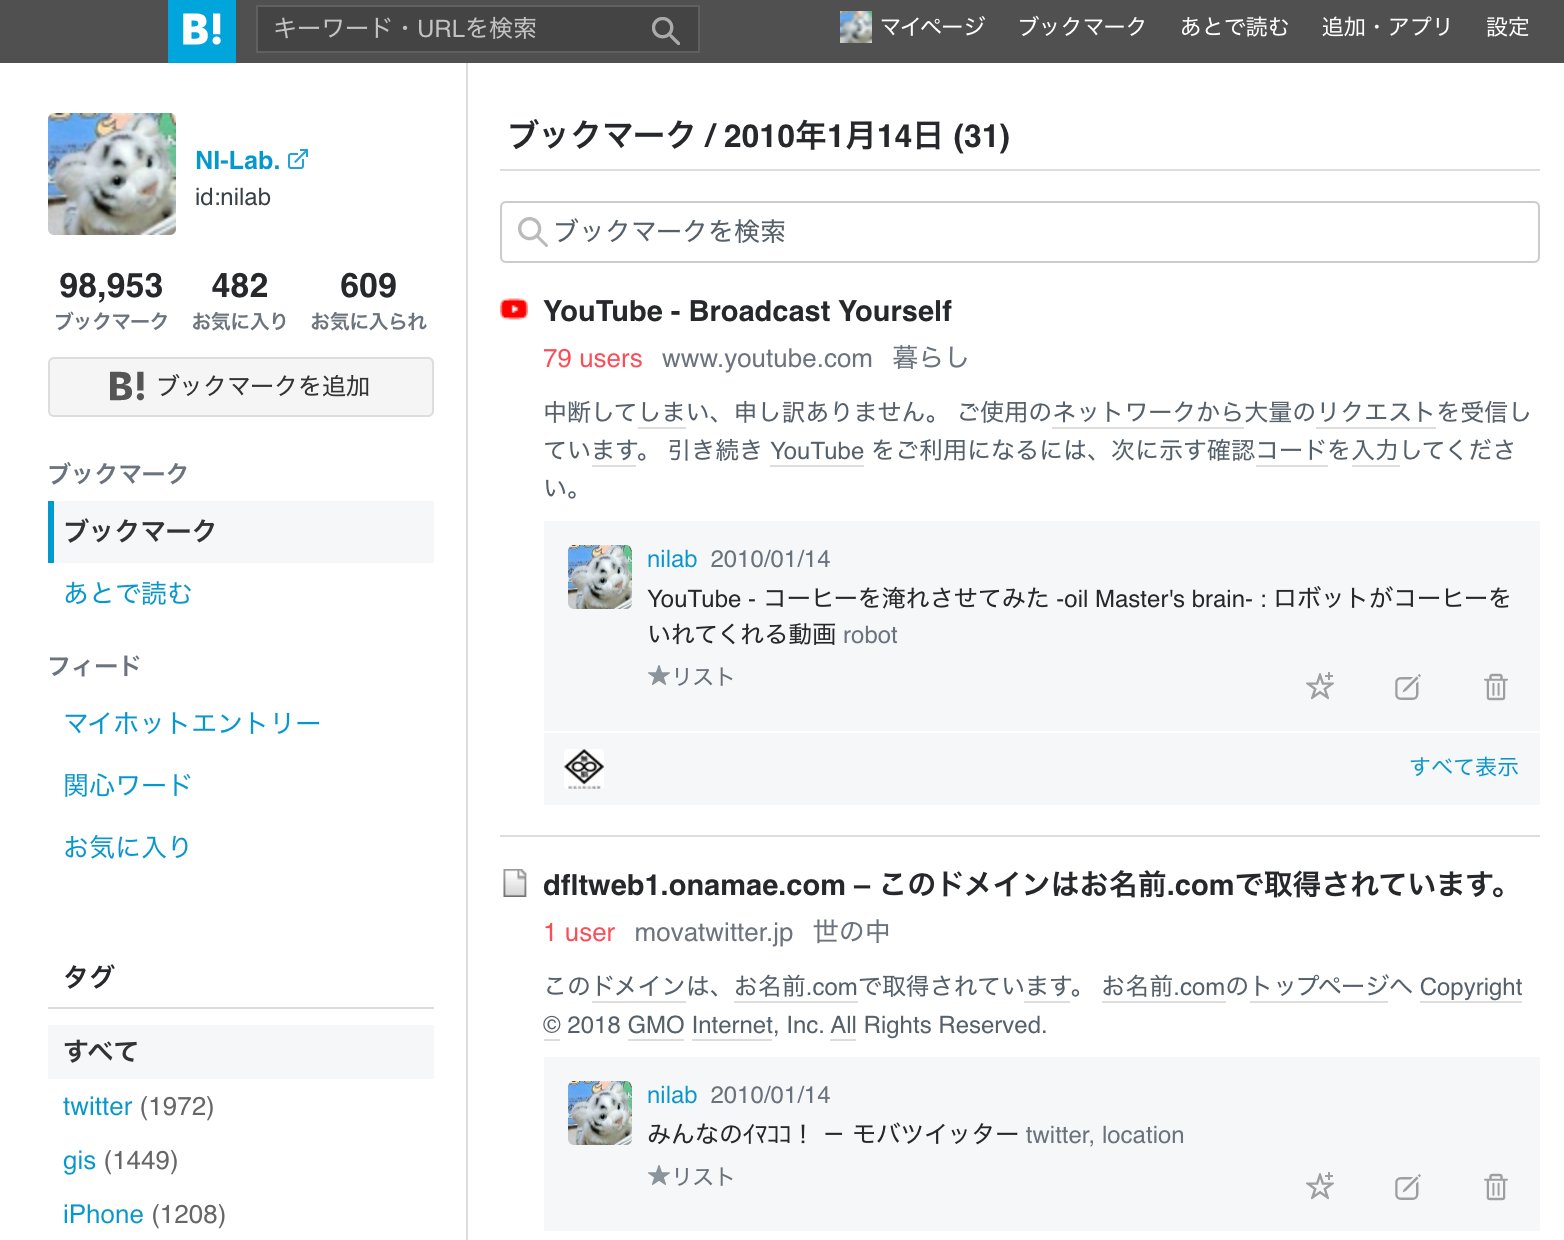
Task: Click the 79 users link
Action: click(x=592, y=358)
